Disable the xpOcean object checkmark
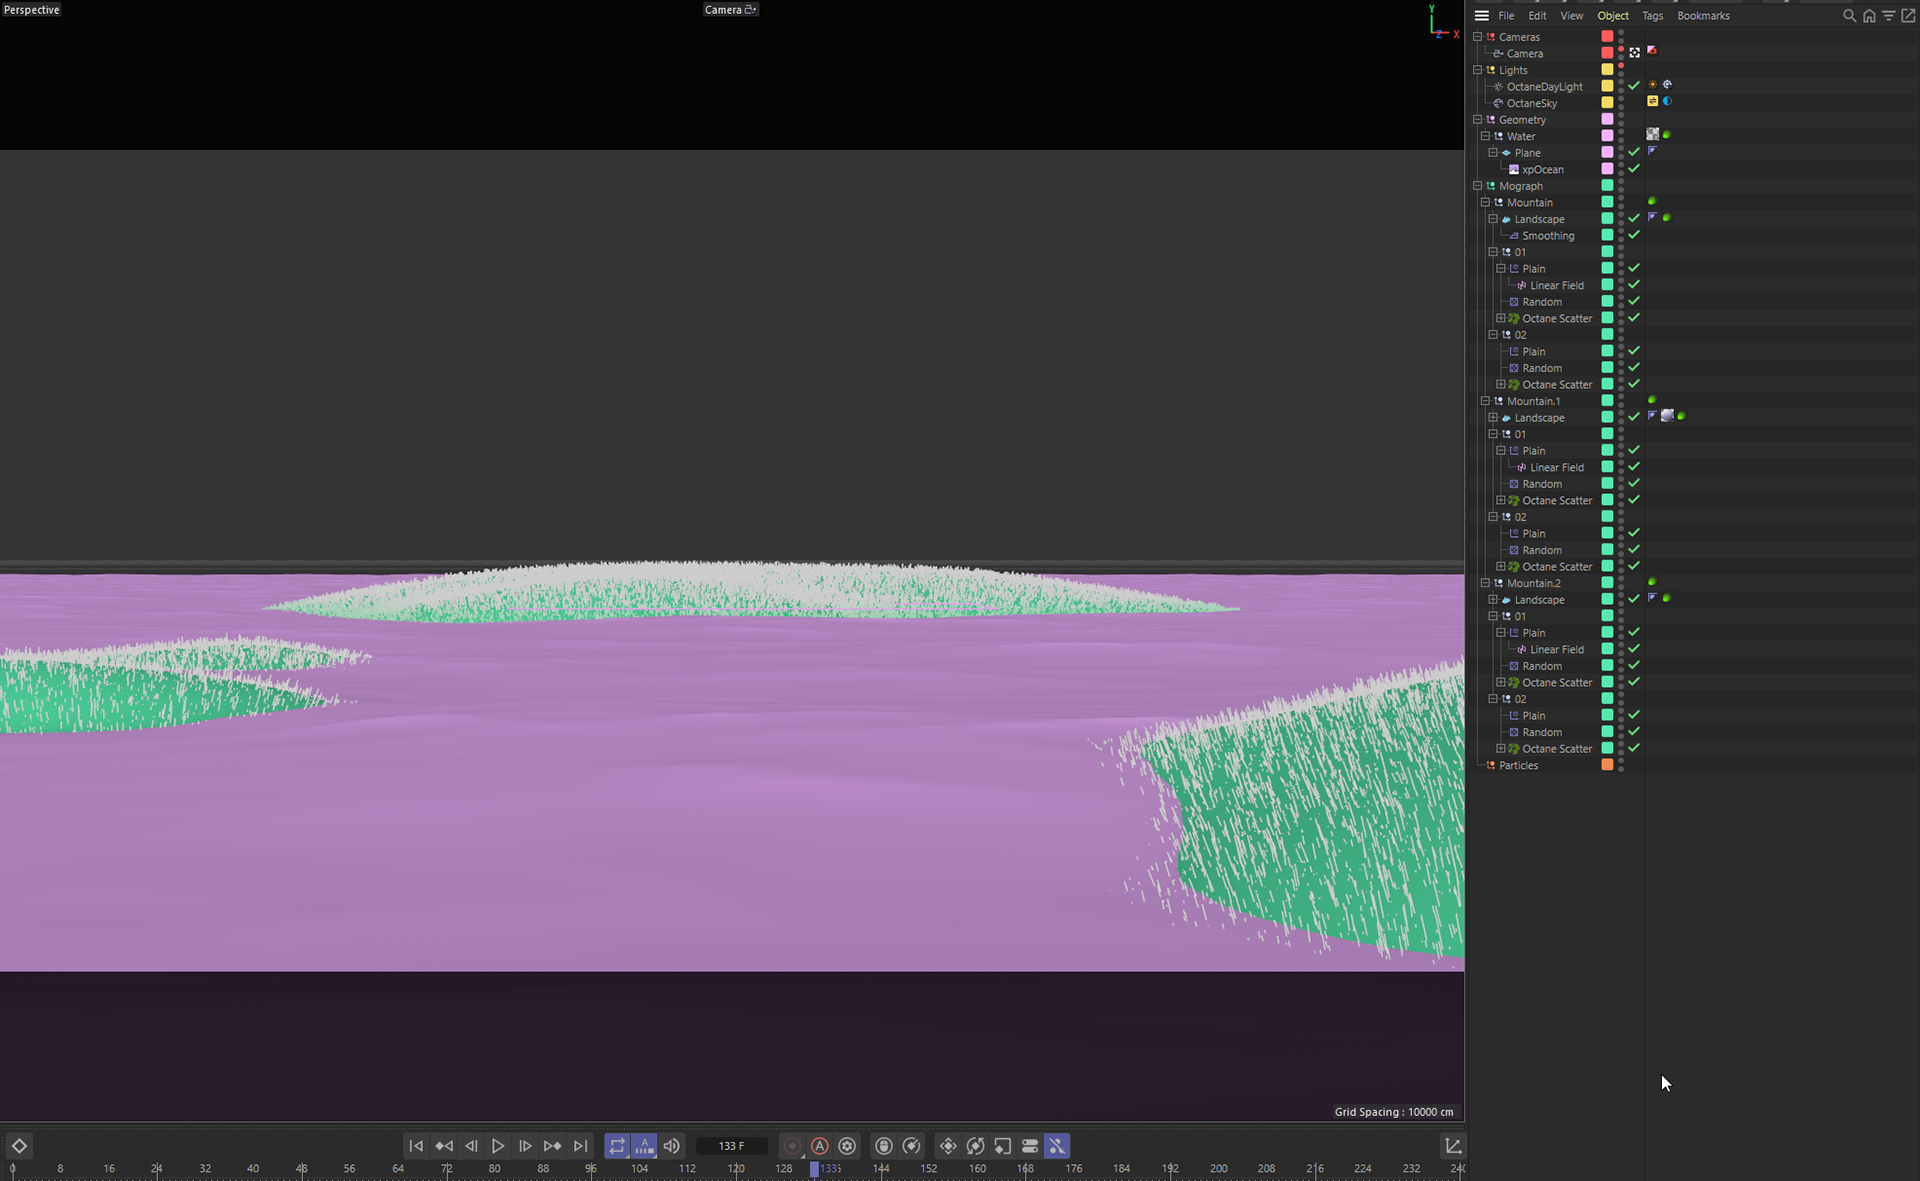Screen dimensions: 1920x1181 1634,169
